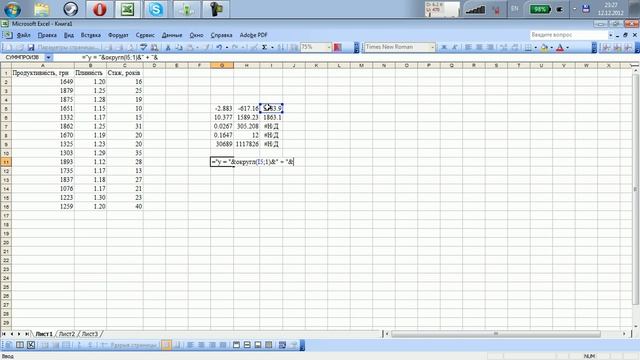This screenshot has width=640, height=360.
Task: Click the Spelling check icon
Action: (143, 48)
